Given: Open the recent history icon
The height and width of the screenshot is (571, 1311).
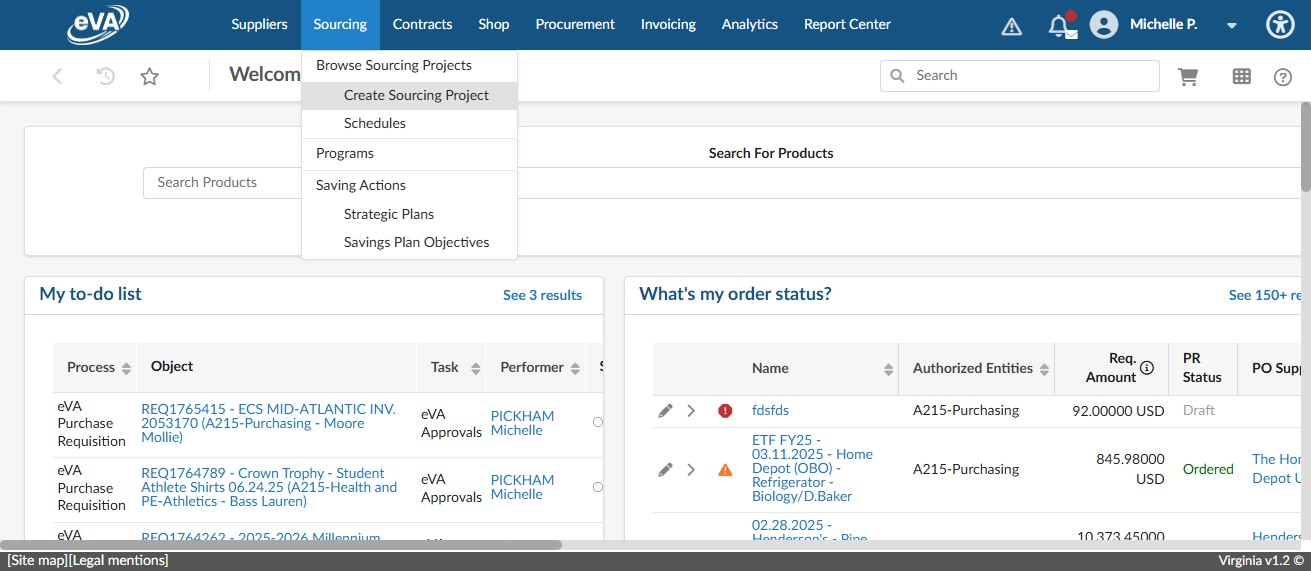Looking at the screenshot, I should (105, 76).
